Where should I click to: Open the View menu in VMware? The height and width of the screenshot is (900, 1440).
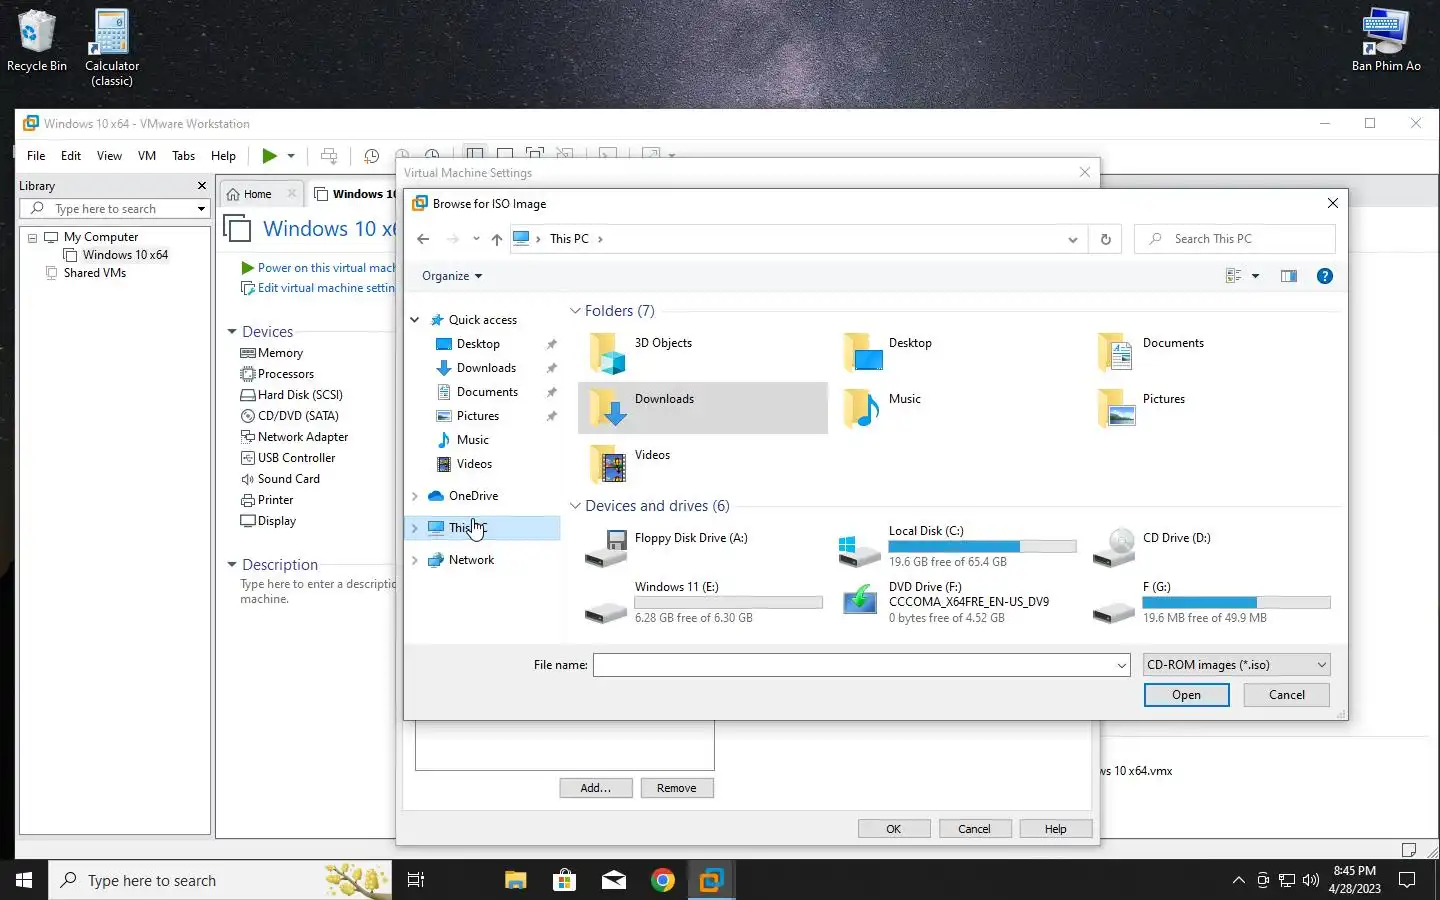pyautogui.click(x=109, y=156)
